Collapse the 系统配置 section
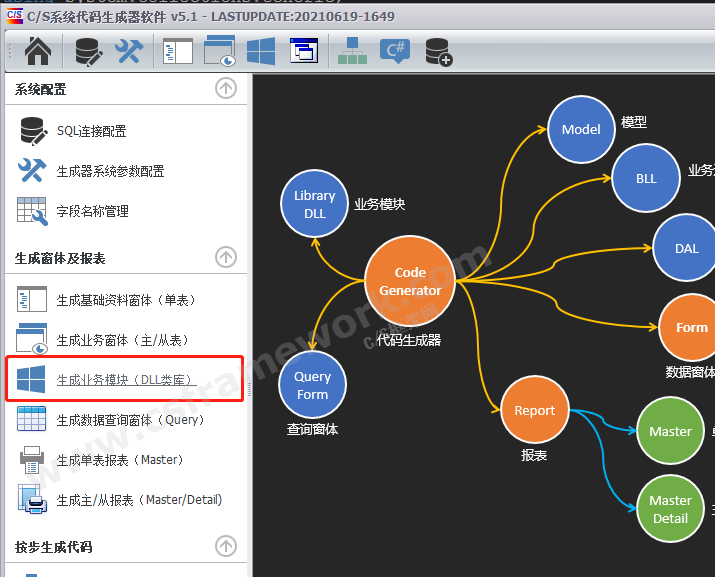715x577 pixels. [x=226, y=89]
